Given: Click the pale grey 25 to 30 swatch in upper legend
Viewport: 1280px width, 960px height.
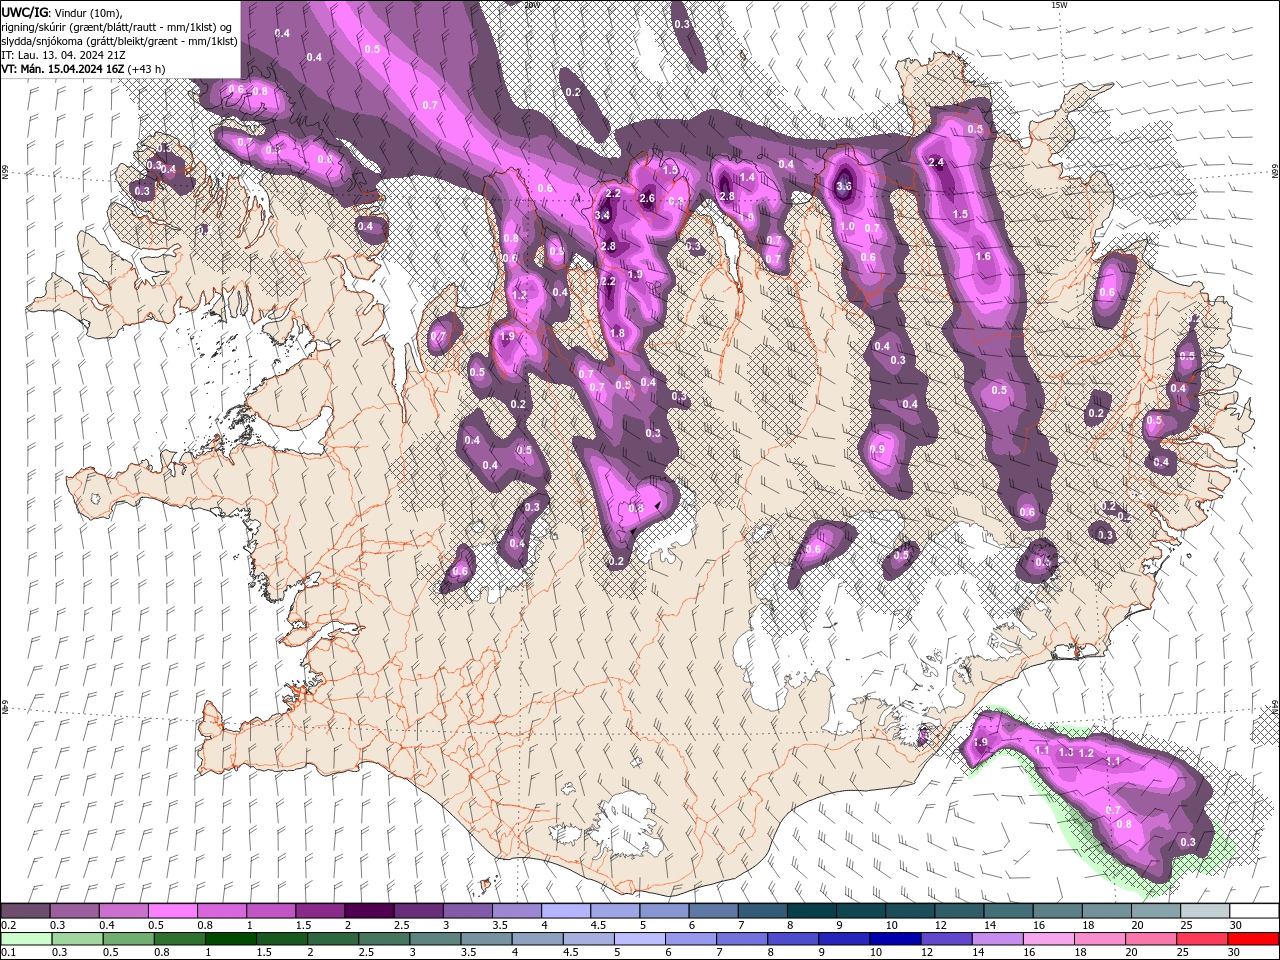Looking at the screenshot, I should pyautogui.click(x=1204, y=911).
